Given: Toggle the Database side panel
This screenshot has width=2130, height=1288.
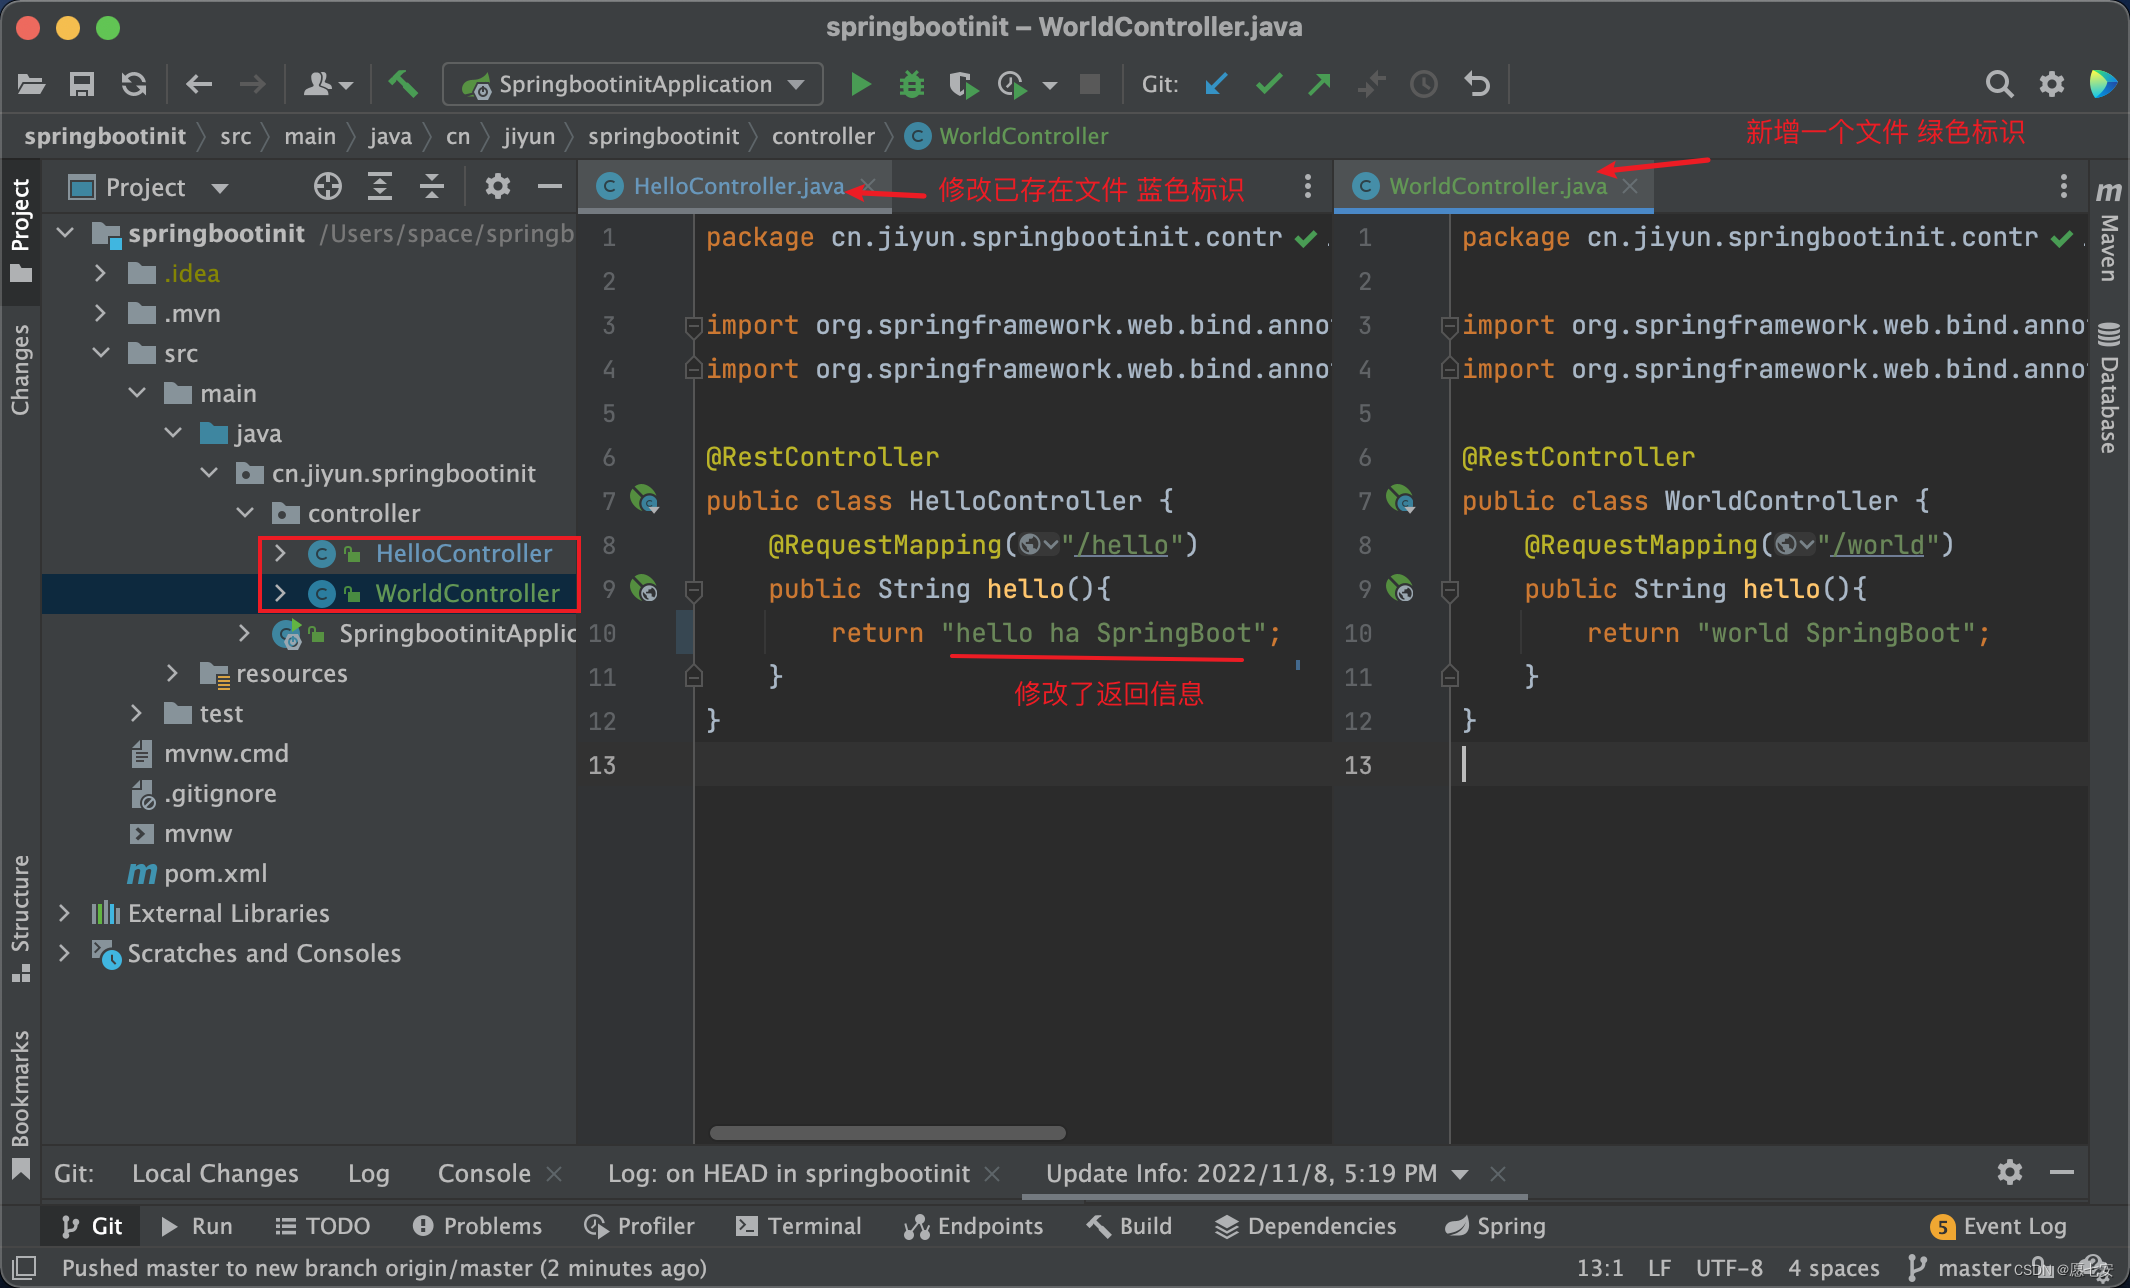Looking at the screenshot, I should pos(2108,390).
